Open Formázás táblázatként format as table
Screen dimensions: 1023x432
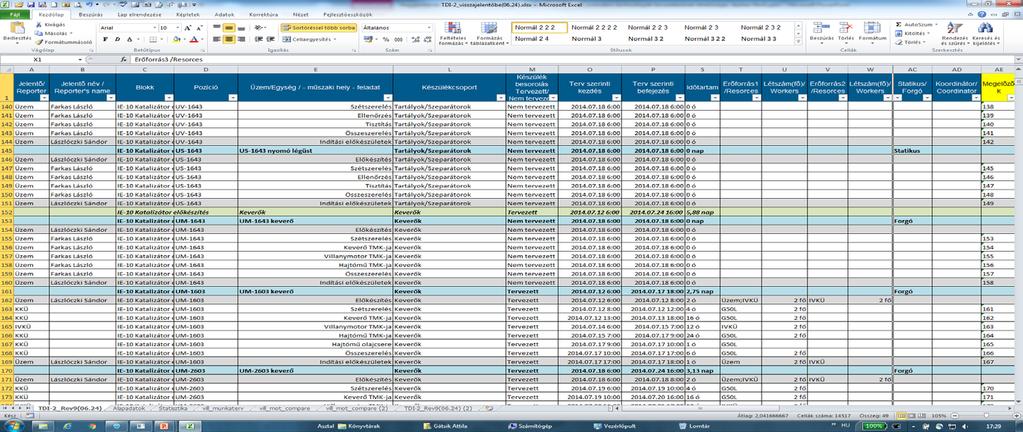coord(489,33)
